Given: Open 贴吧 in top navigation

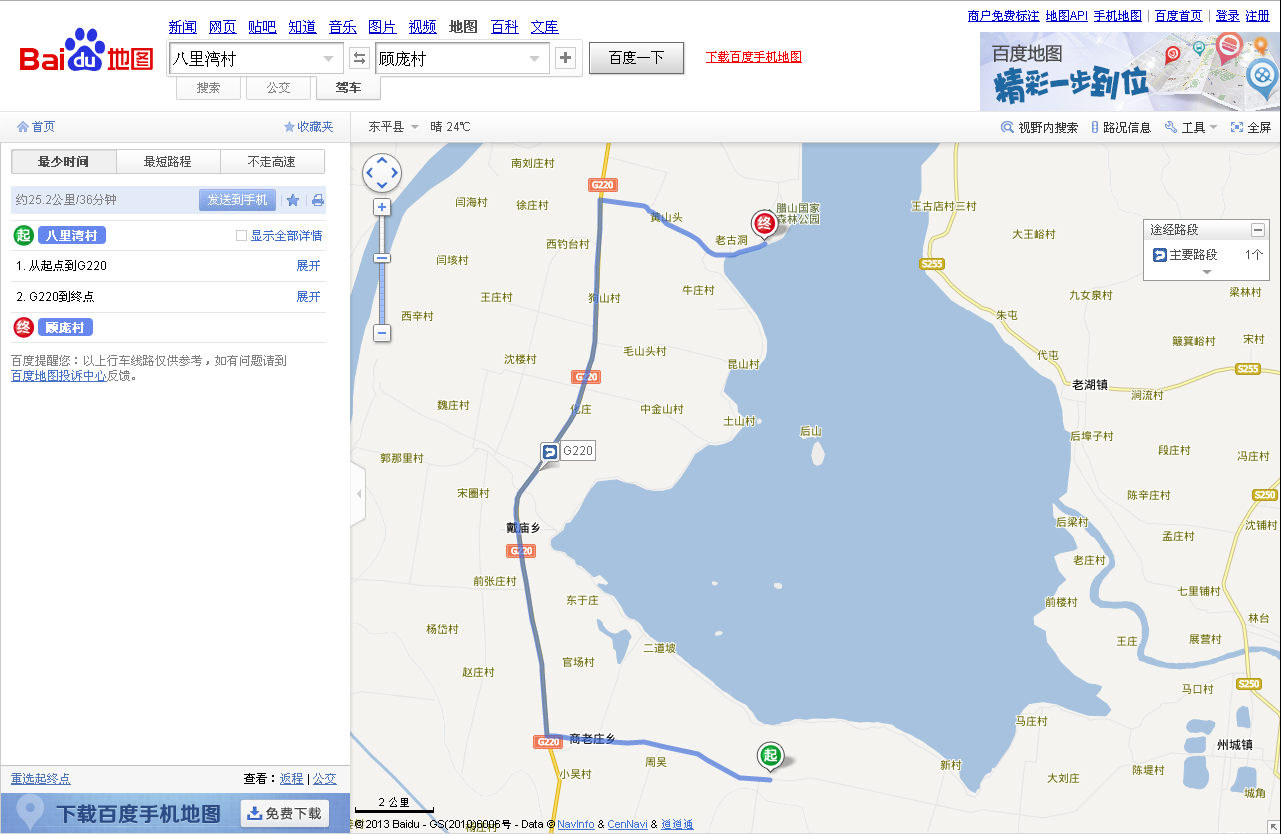Looking at the screenshot, I should [262, 27].
